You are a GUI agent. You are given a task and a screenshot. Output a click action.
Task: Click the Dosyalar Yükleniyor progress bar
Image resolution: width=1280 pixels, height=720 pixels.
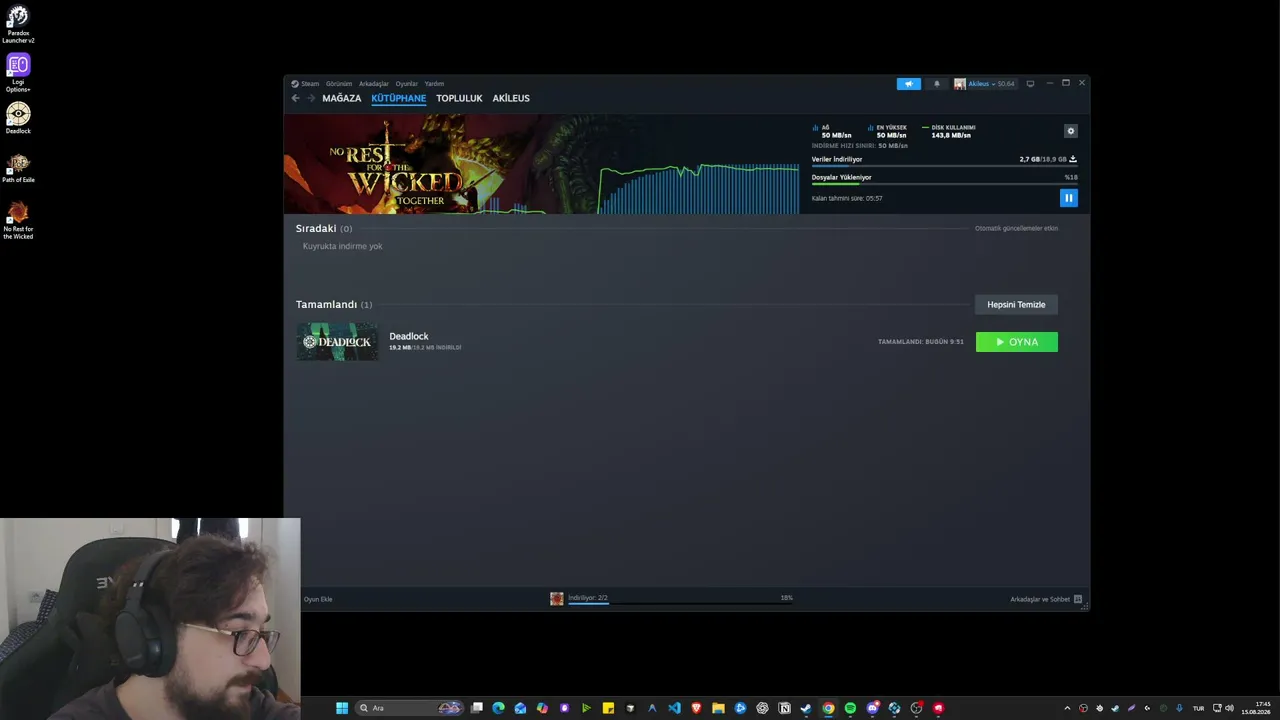pyautogui.click(x=944, y=184)
